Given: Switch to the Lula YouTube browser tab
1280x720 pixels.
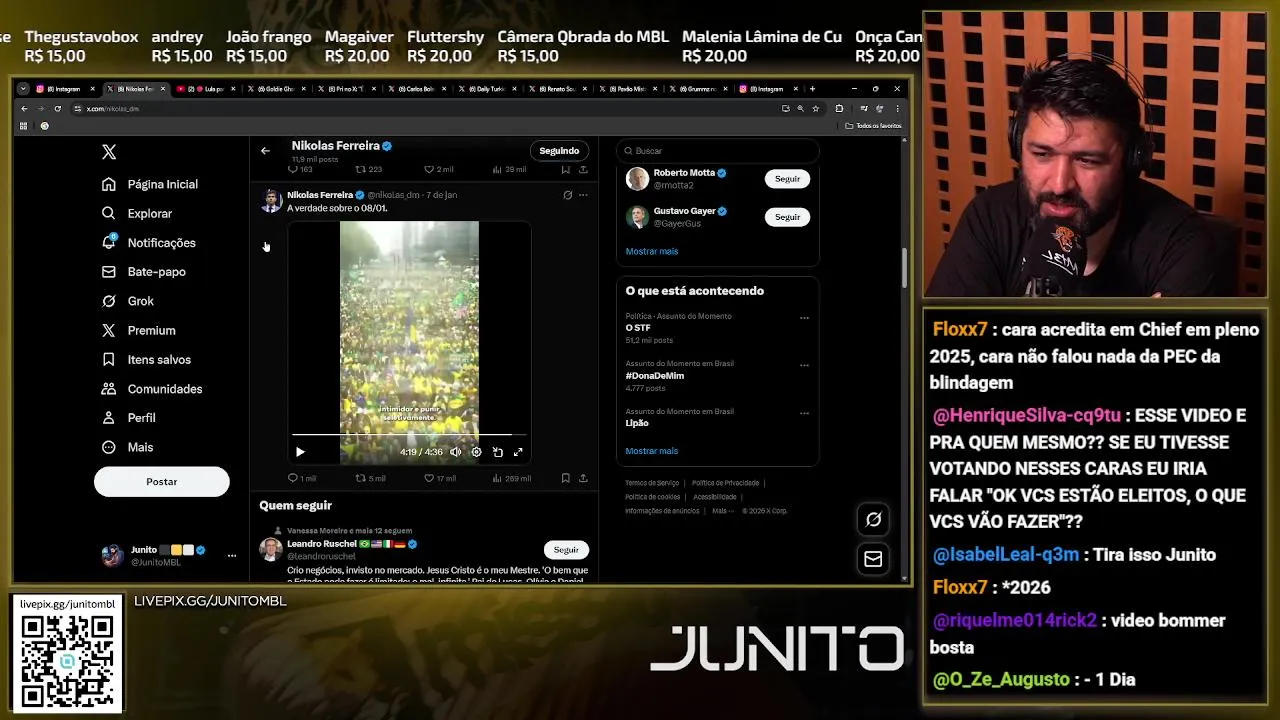Looking at the screenshot, I should tap(205, 89).
